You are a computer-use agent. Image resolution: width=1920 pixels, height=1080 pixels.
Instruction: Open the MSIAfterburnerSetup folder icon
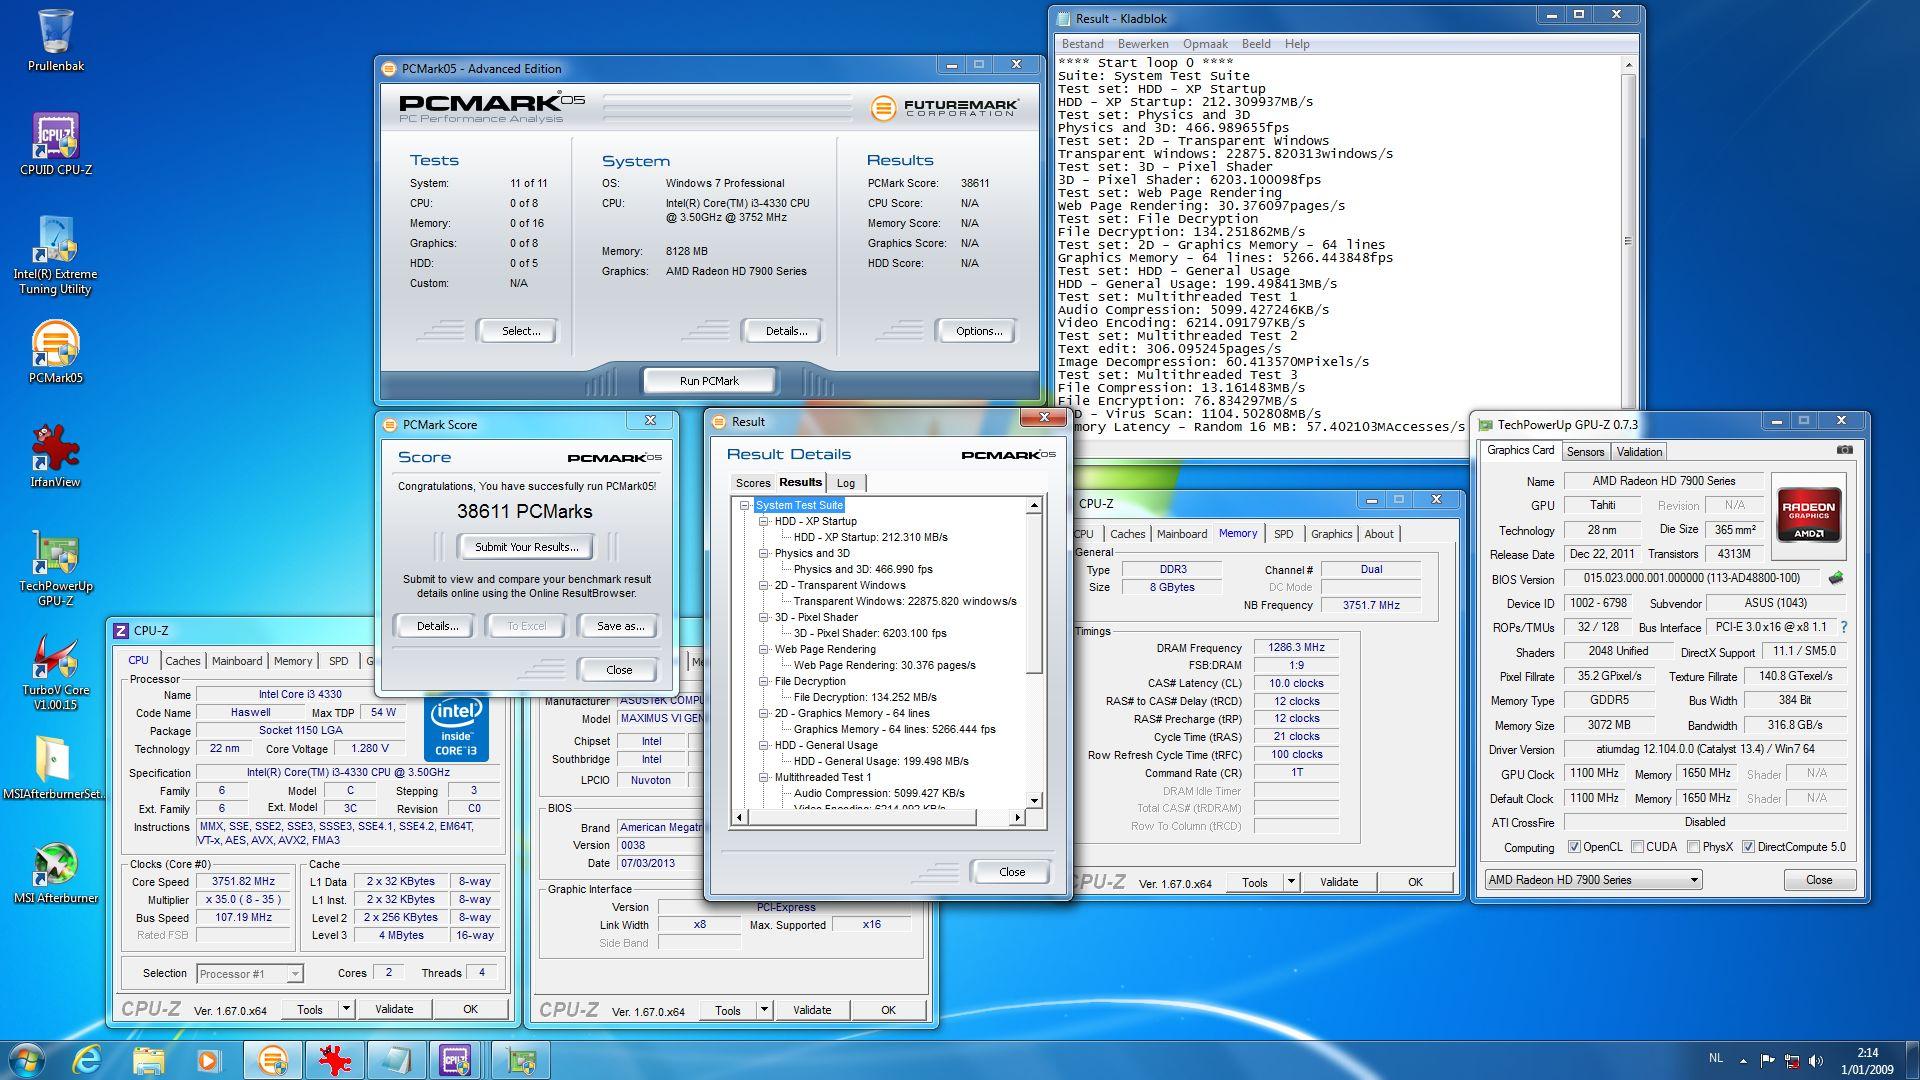coord(55,769)
